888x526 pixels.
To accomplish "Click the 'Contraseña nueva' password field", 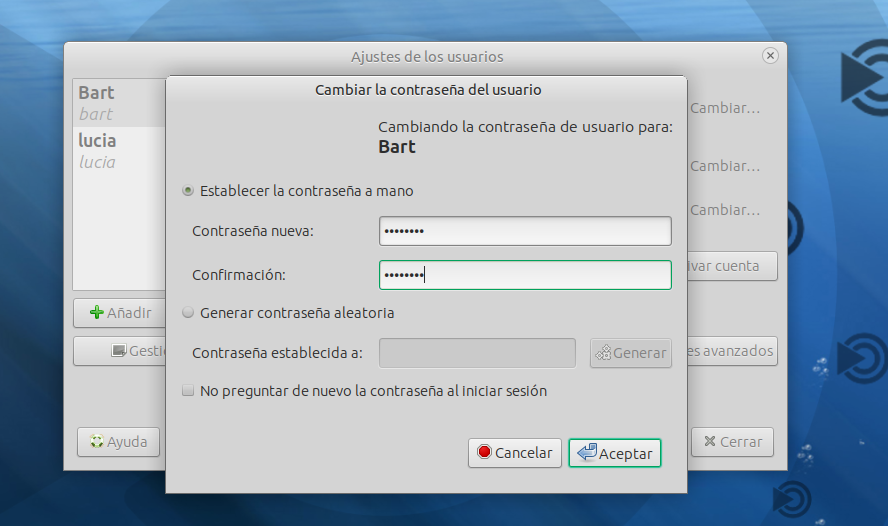I will 524,231.
